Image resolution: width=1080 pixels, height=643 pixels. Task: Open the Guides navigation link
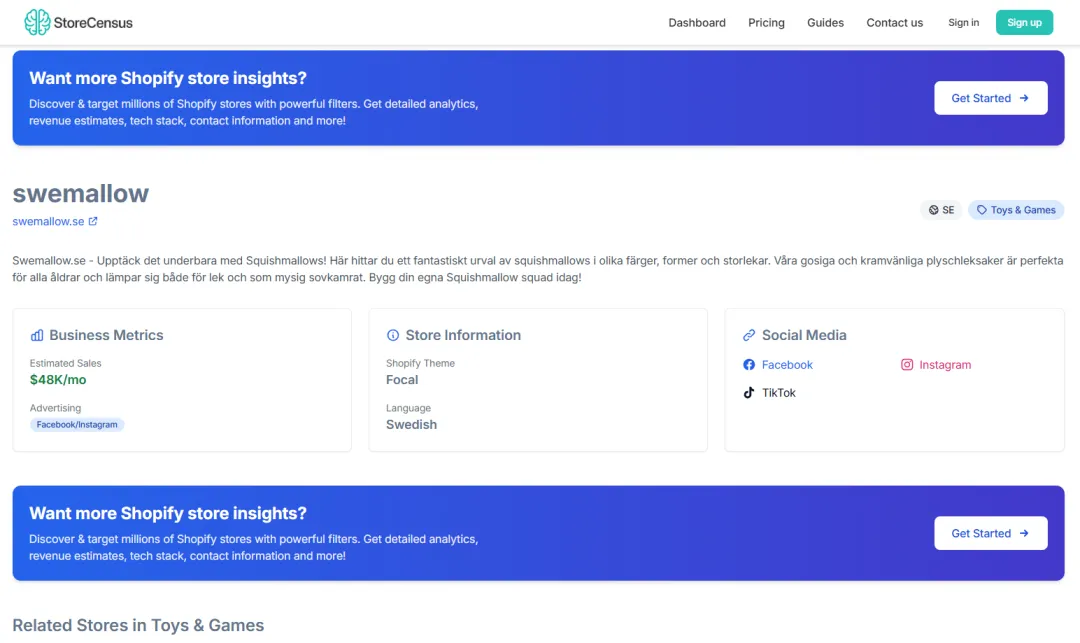(825, 23)
